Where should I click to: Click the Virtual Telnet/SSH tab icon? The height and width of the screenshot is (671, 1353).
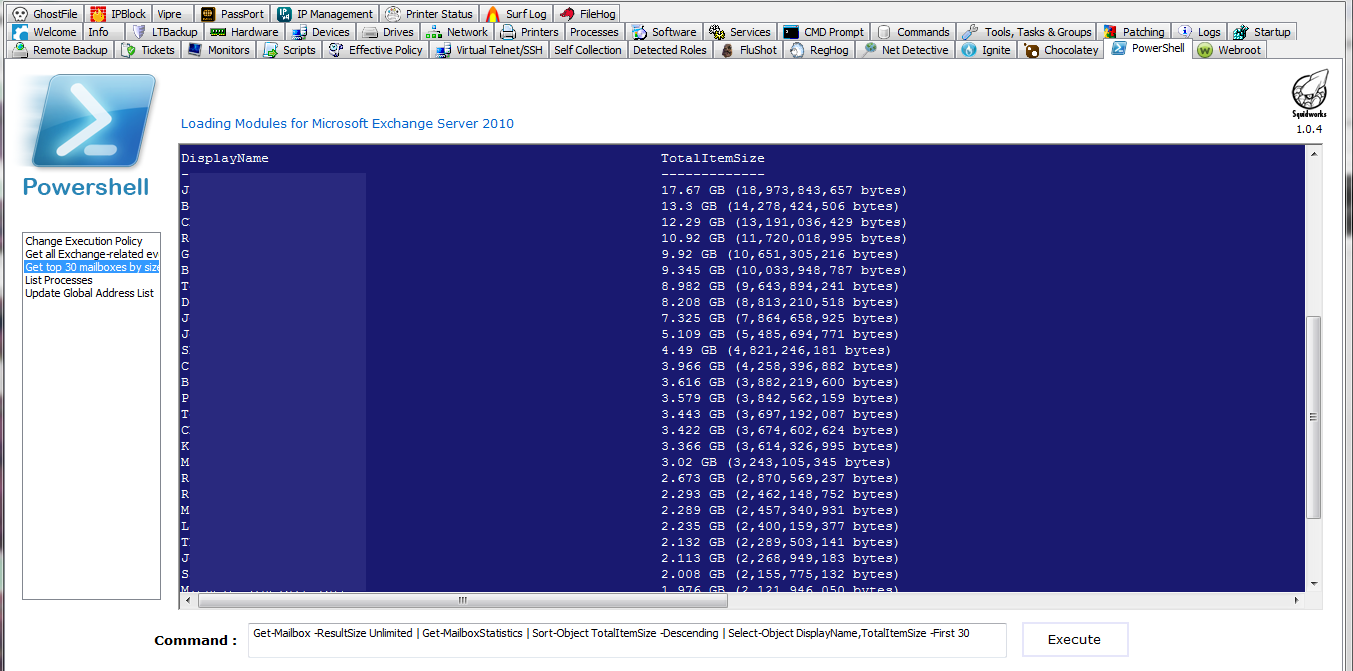(443, 50)
